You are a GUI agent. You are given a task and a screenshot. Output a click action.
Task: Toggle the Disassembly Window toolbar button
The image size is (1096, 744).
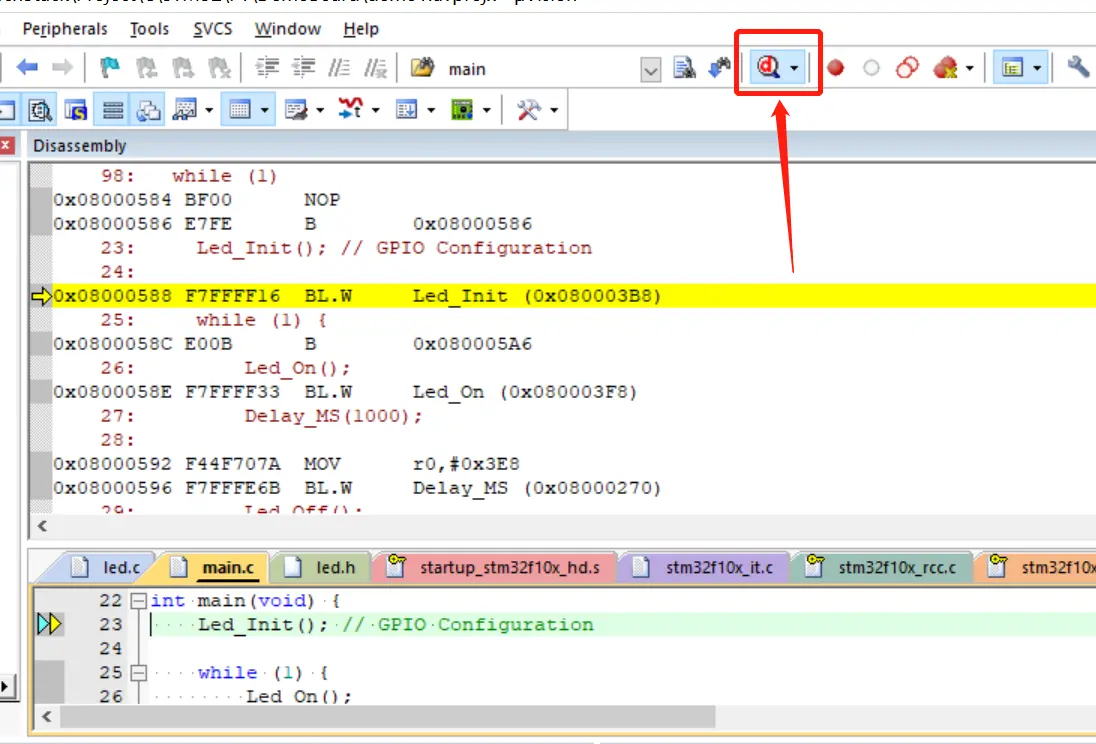pos(41,109)
